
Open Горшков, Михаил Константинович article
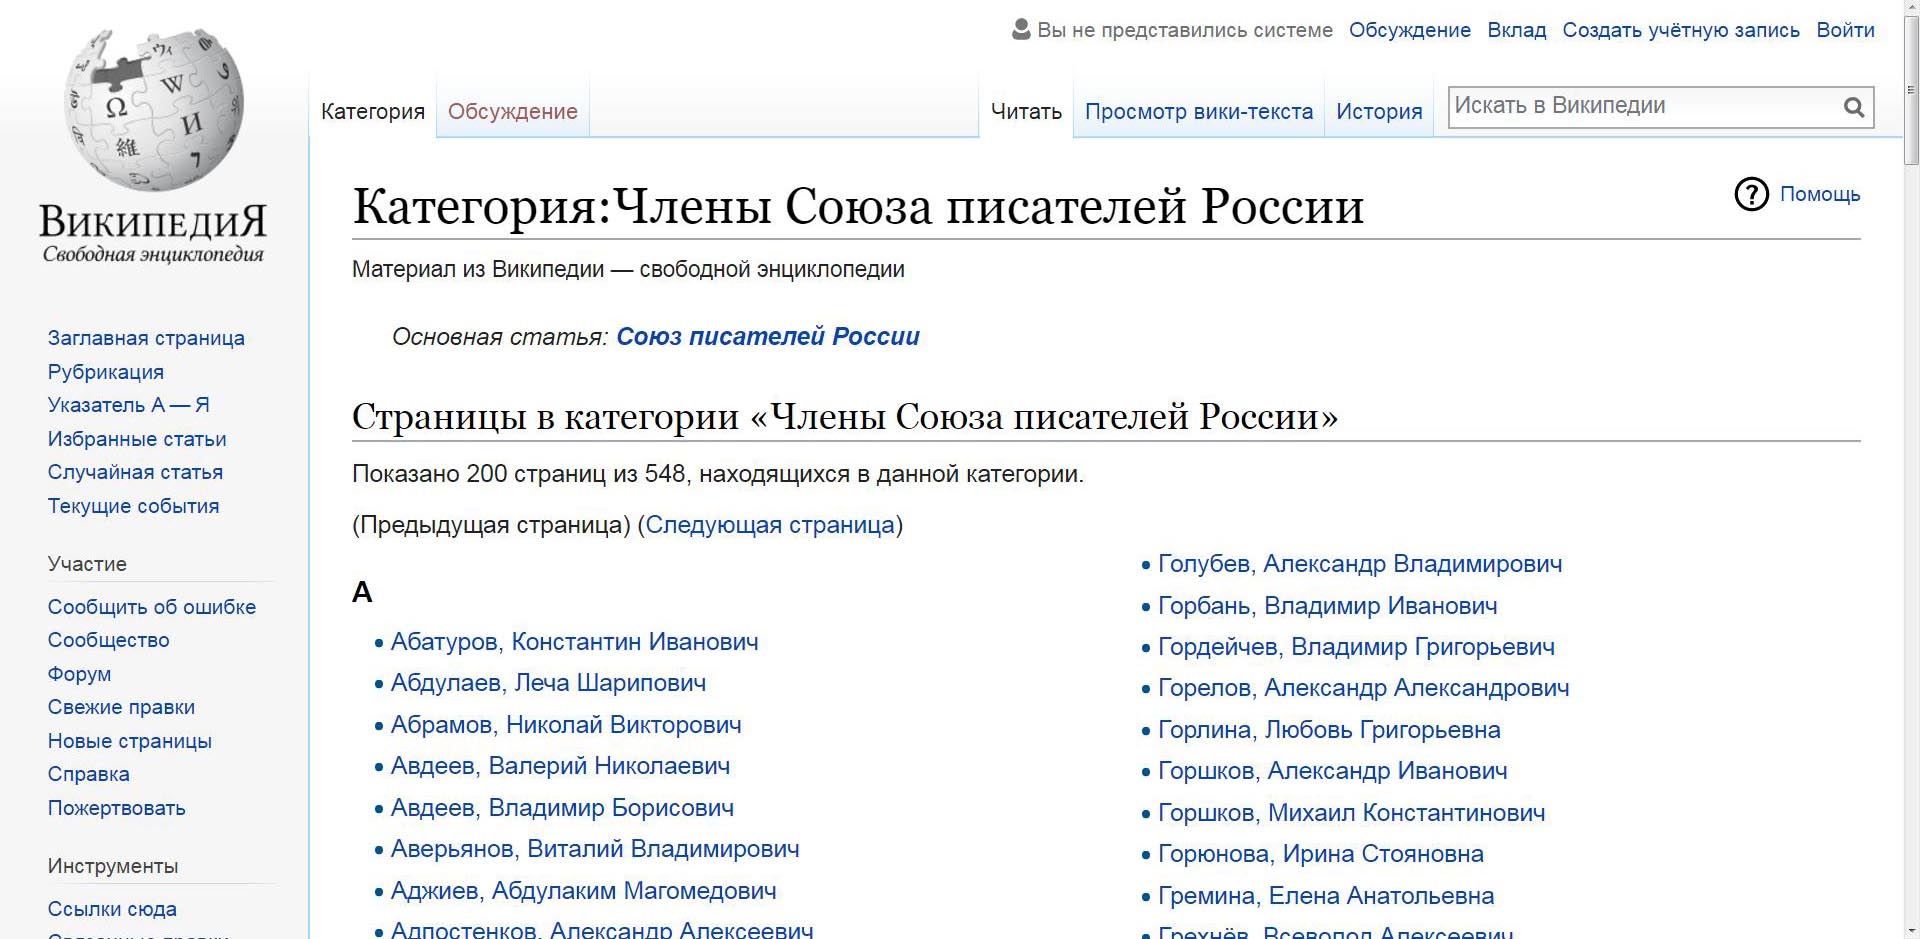(x=1352, y=813)
